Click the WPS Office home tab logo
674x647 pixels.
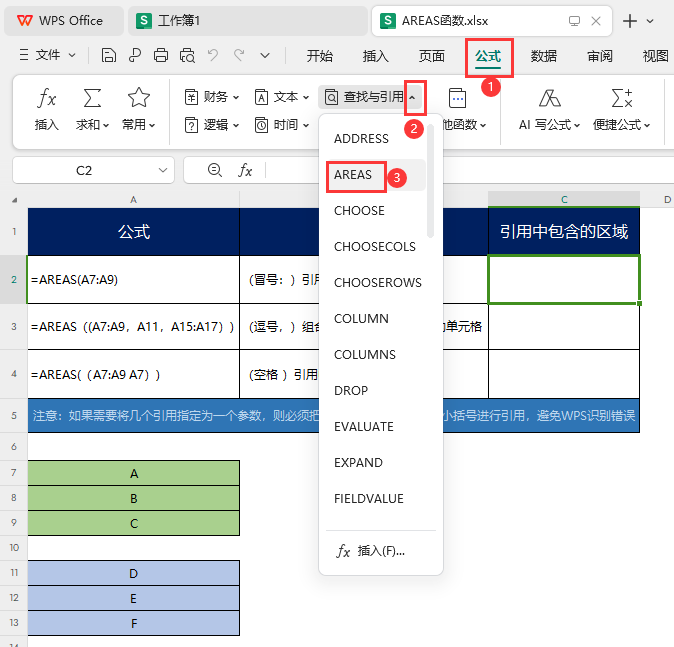[x=25, y=21]
